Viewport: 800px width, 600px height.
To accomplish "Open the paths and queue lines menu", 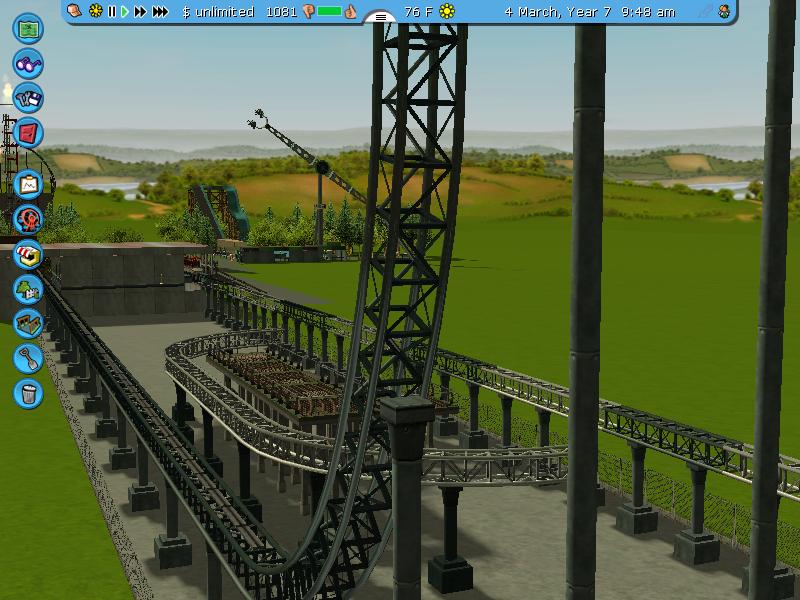I will (x=28, y=324).
